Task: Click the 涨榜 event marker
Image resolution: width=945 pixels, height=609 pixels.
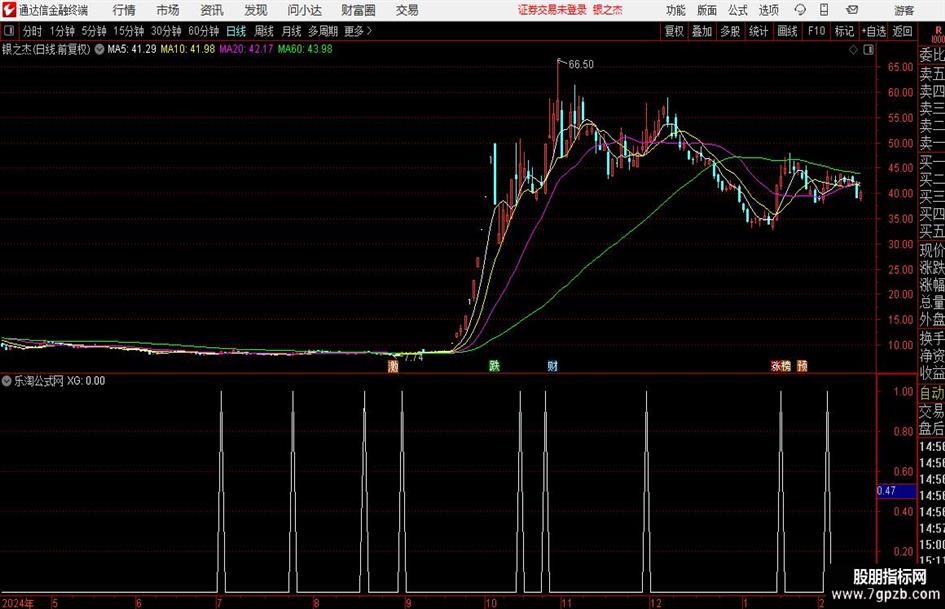Action: click(780, 366)
